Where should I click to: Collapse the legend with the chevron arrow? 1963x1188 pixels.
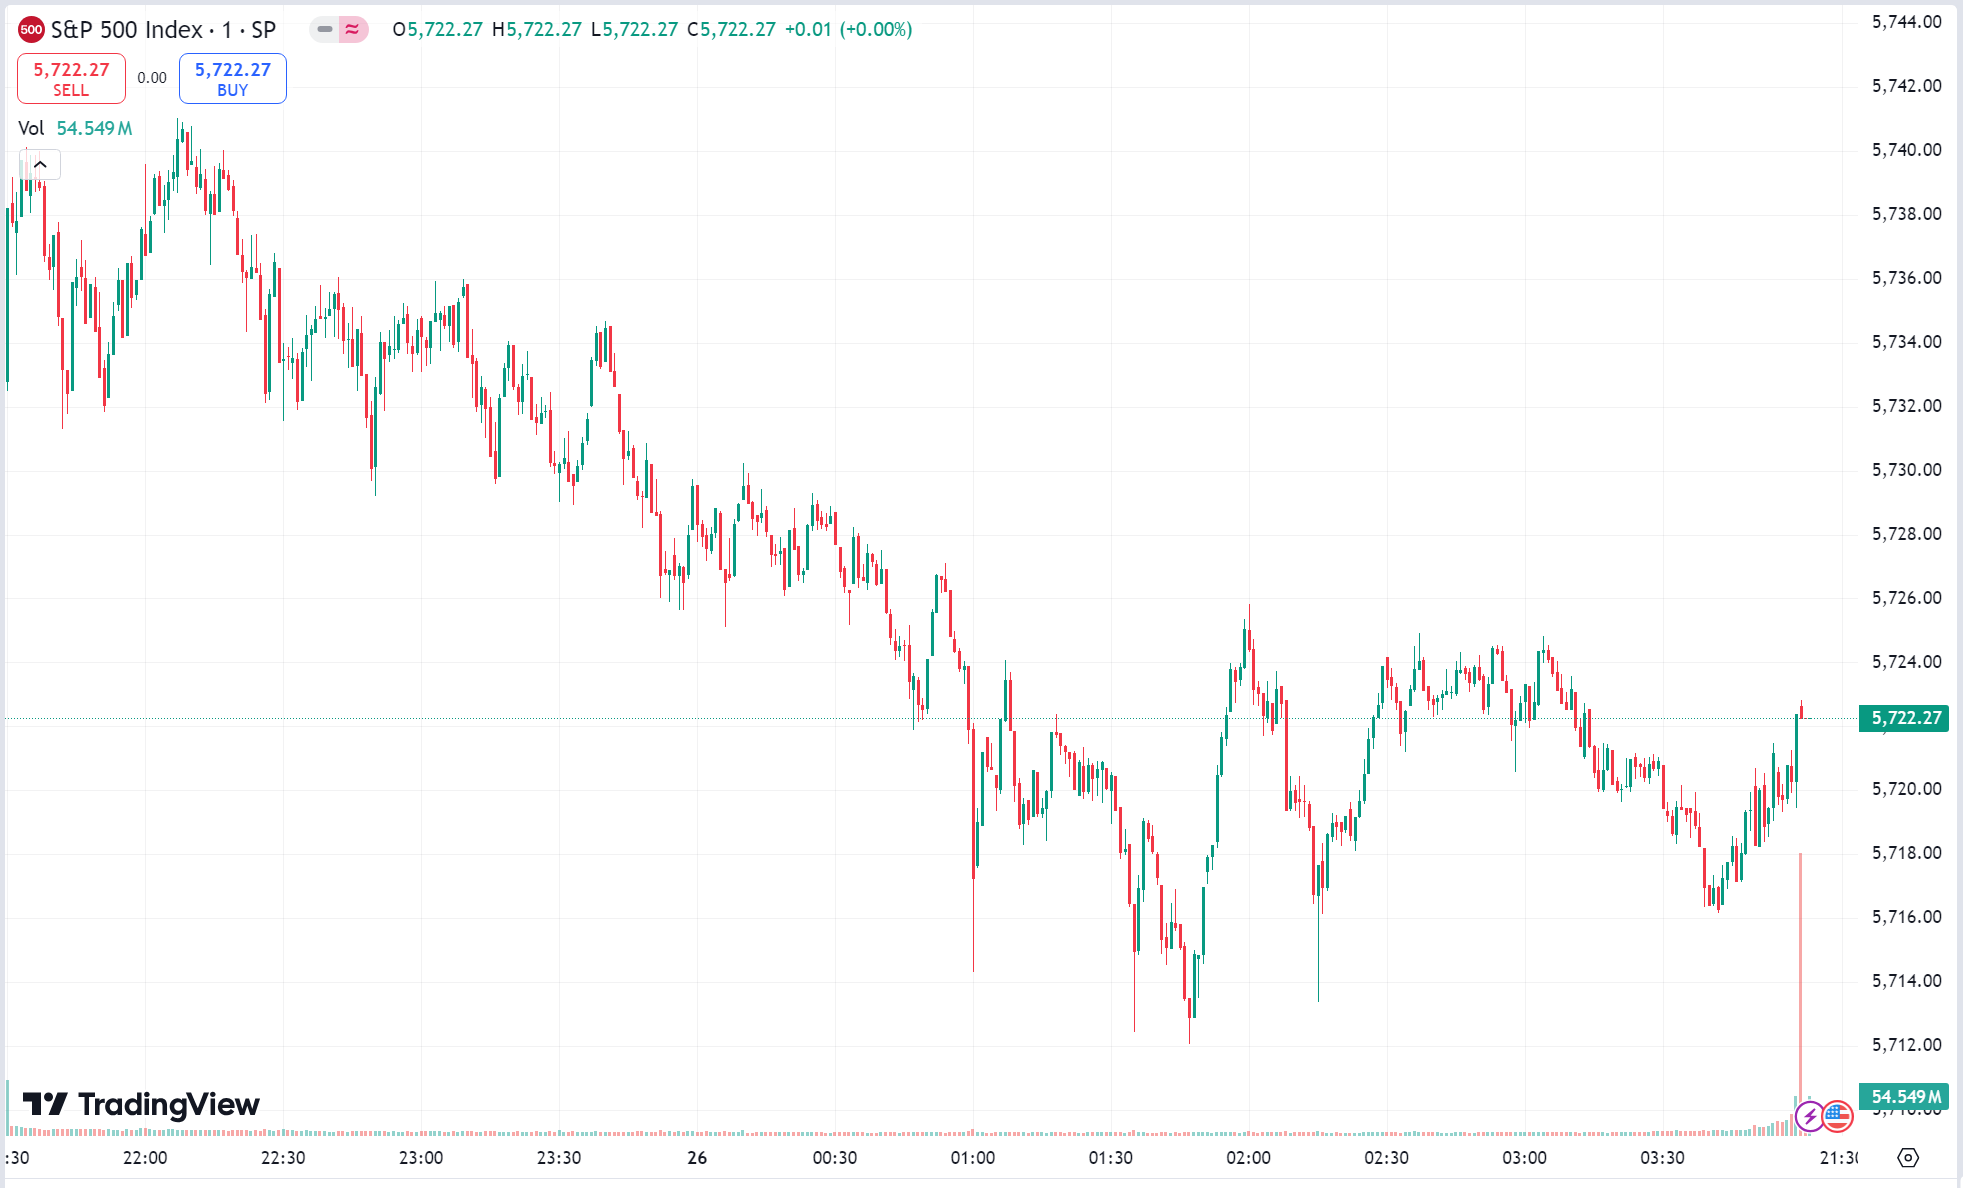click(x=41, y=164)
